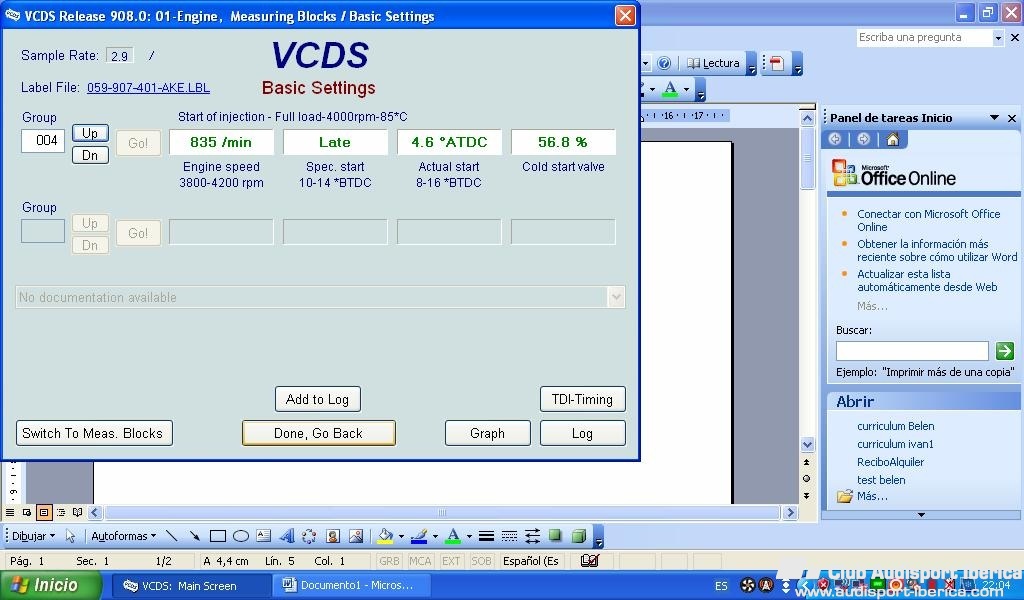Image resolution: width=1024 pixels, height=600 pixels.
Task: Expand line color dropdown arrow
Action: pyautogui.click(x=436, y=537)
